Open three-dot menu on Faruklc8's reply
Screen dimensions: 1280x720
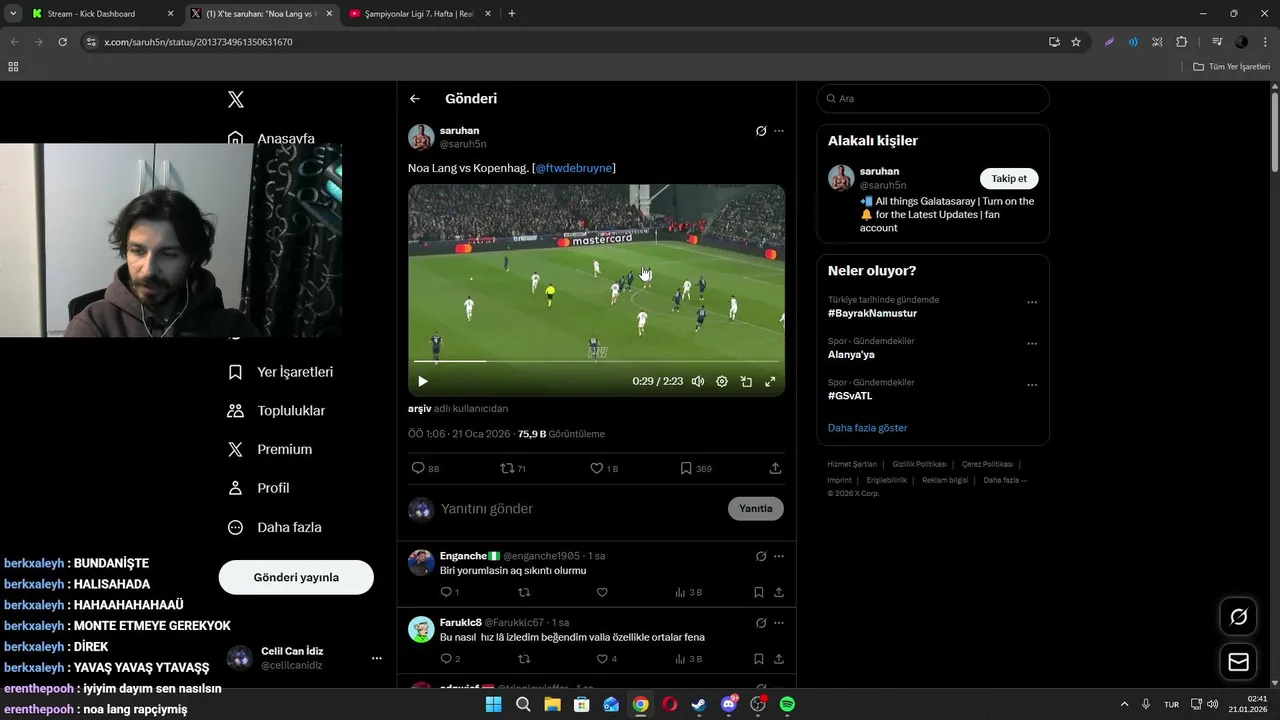click(779, 623)
